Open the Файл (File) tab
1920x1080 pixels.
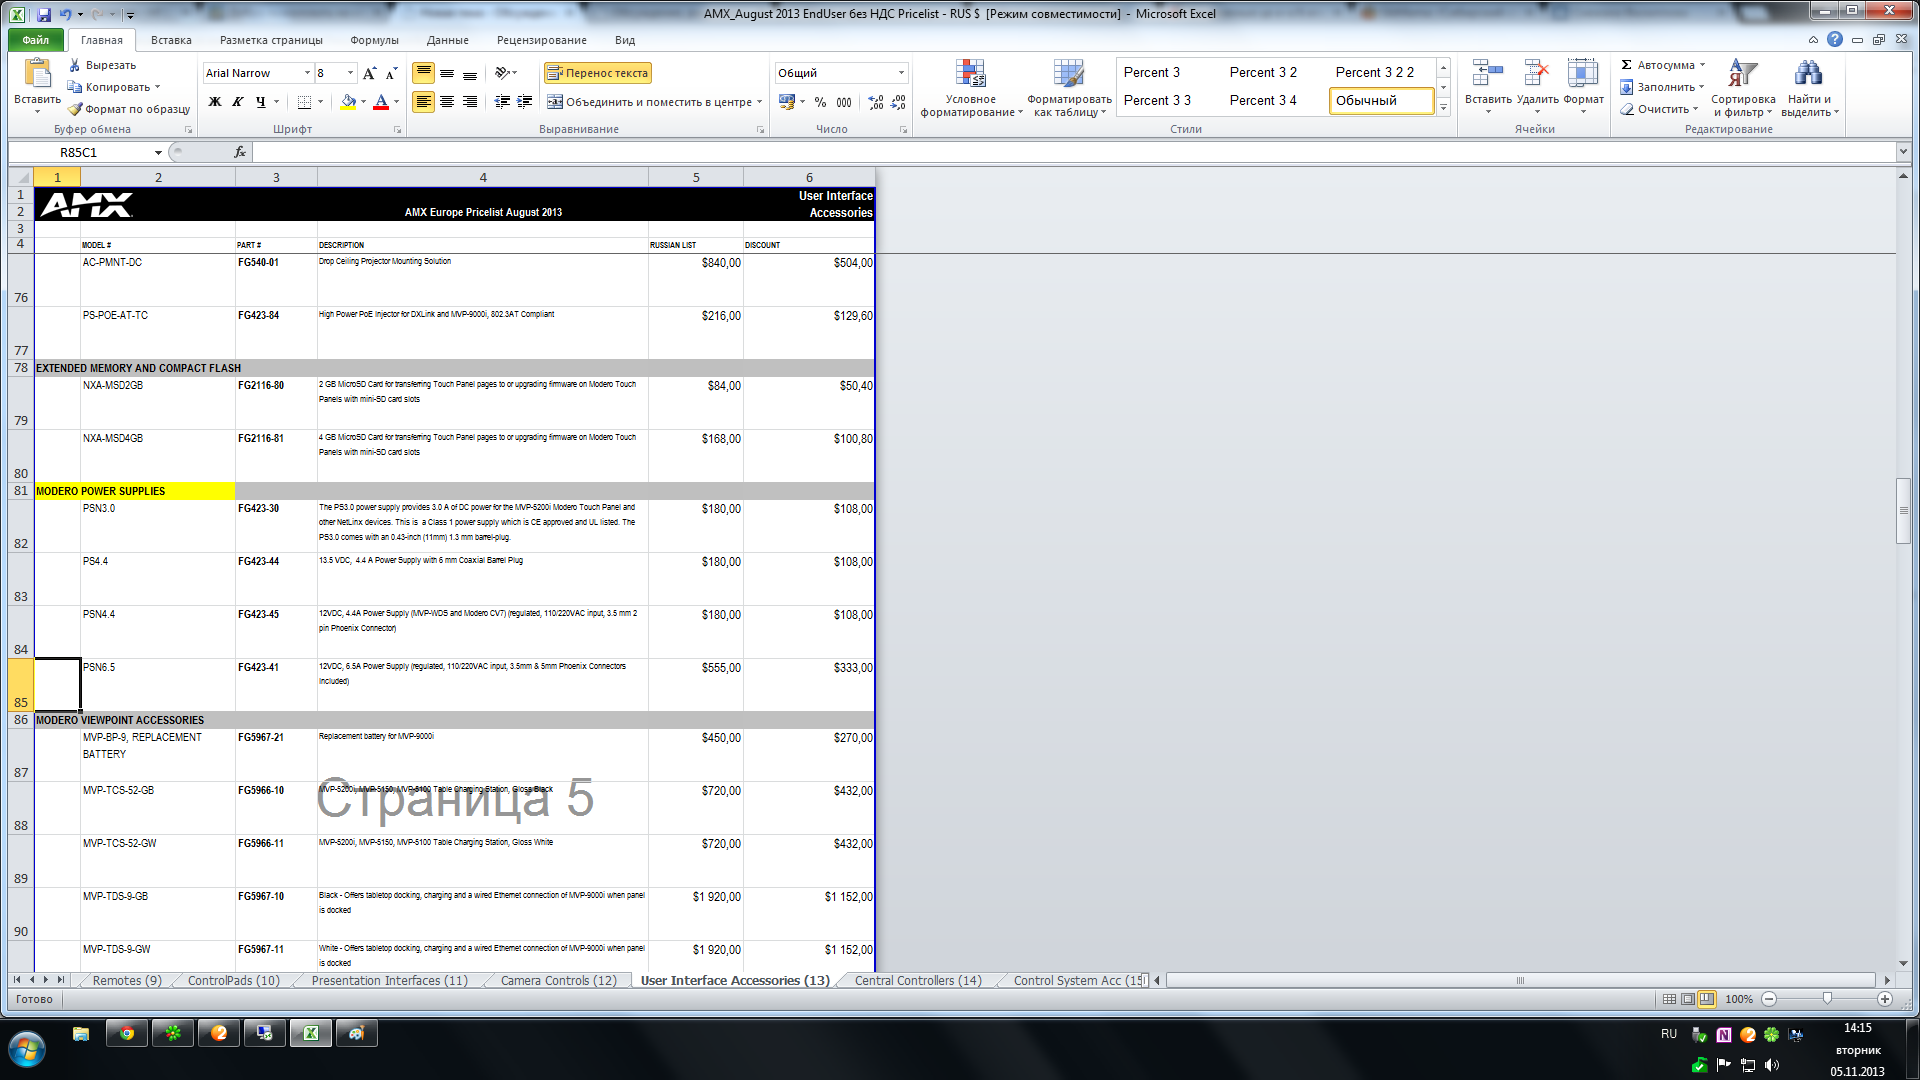(36, 40)
